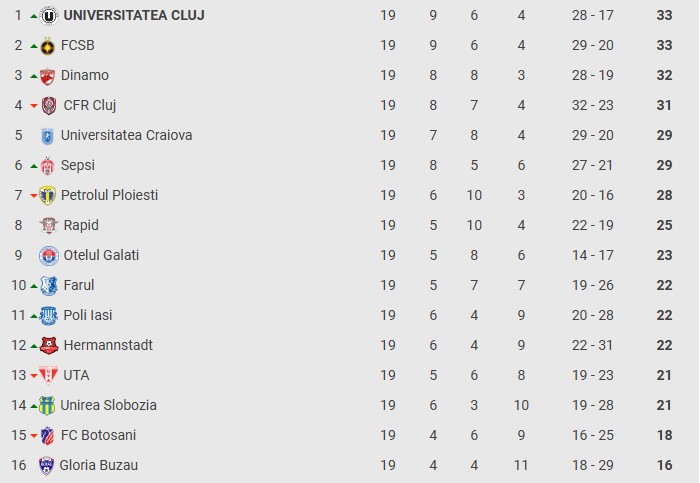700x483 pixels.
Task: Click the Petrolul Ploiesti yellow crest
Action: tap(47, 196)
